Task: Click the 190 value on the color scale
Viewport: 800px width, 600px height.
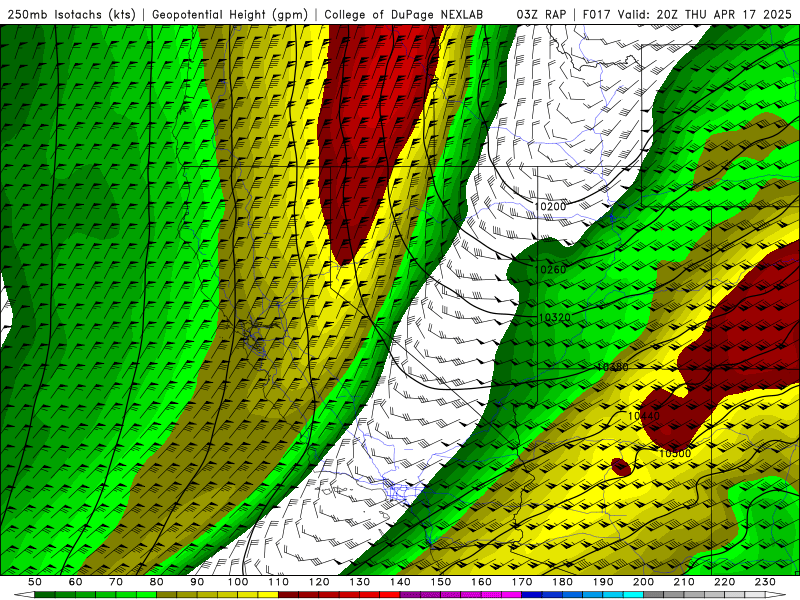Action: click(603, 582)
